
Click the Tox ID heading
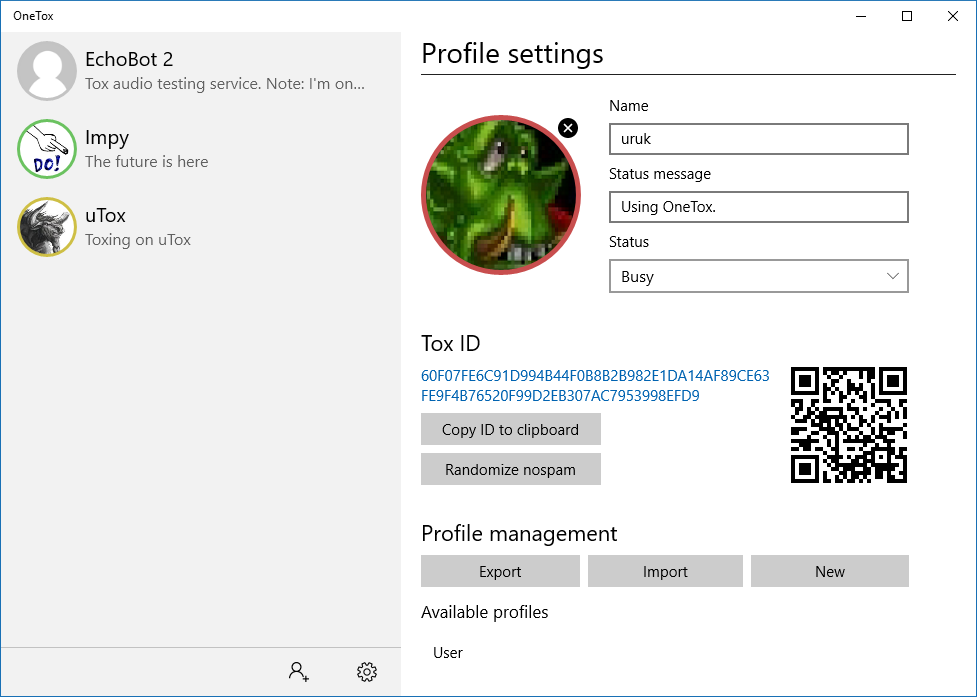(x=450, y=344)
